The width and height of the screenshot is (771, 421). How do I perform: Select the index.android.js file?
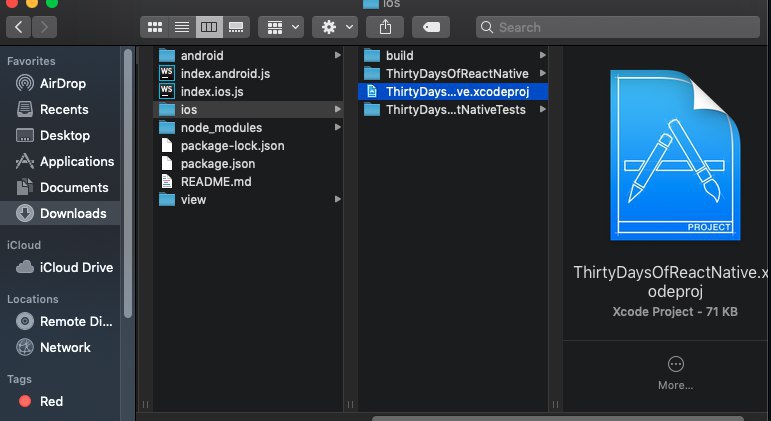(x=248, y=74)
